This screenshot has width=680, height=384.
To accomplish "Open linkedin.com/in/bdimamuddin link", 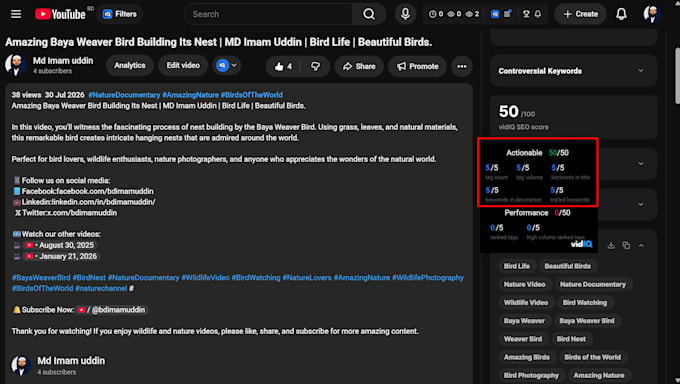I will 103,202.
